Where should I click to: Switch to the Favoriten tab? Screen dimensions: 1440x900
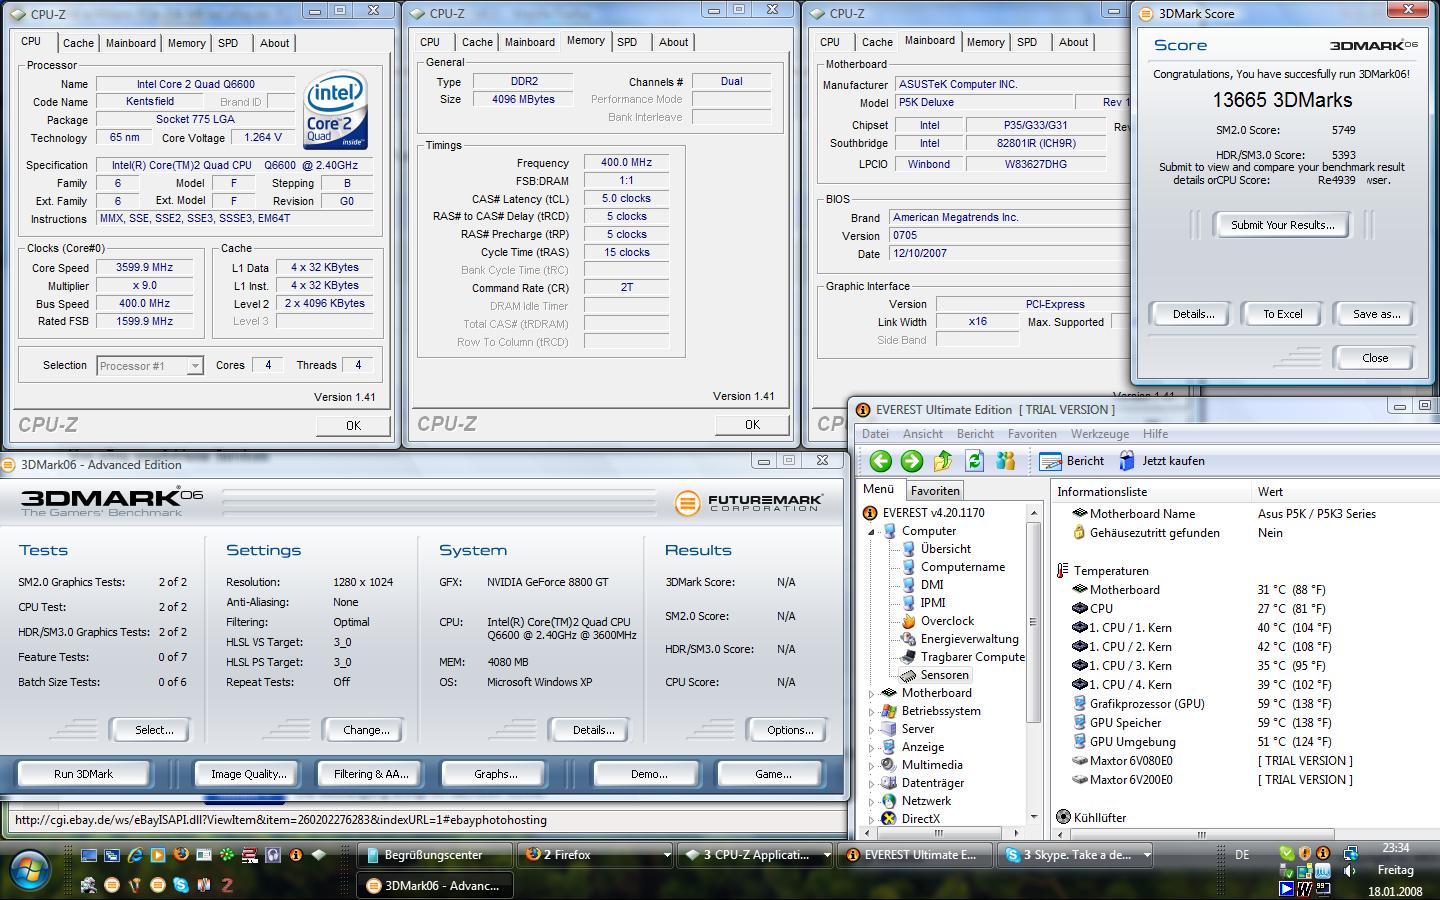935,490
